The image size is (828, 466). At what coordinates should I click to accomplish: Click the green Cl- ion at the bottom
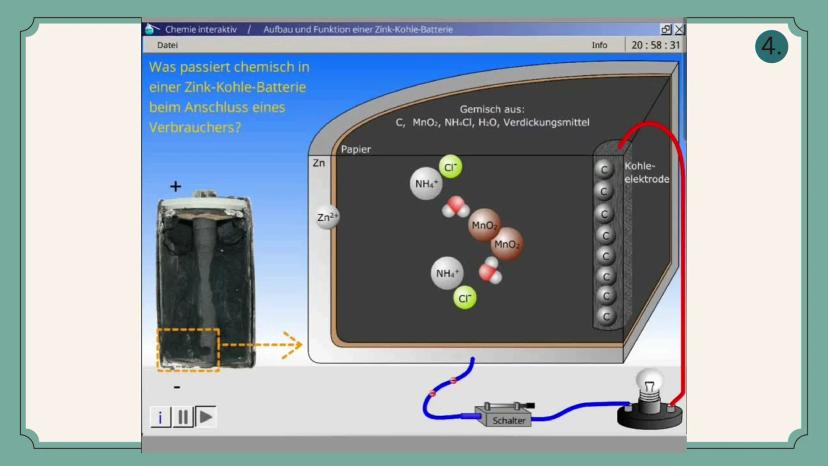tap(464, 297)
